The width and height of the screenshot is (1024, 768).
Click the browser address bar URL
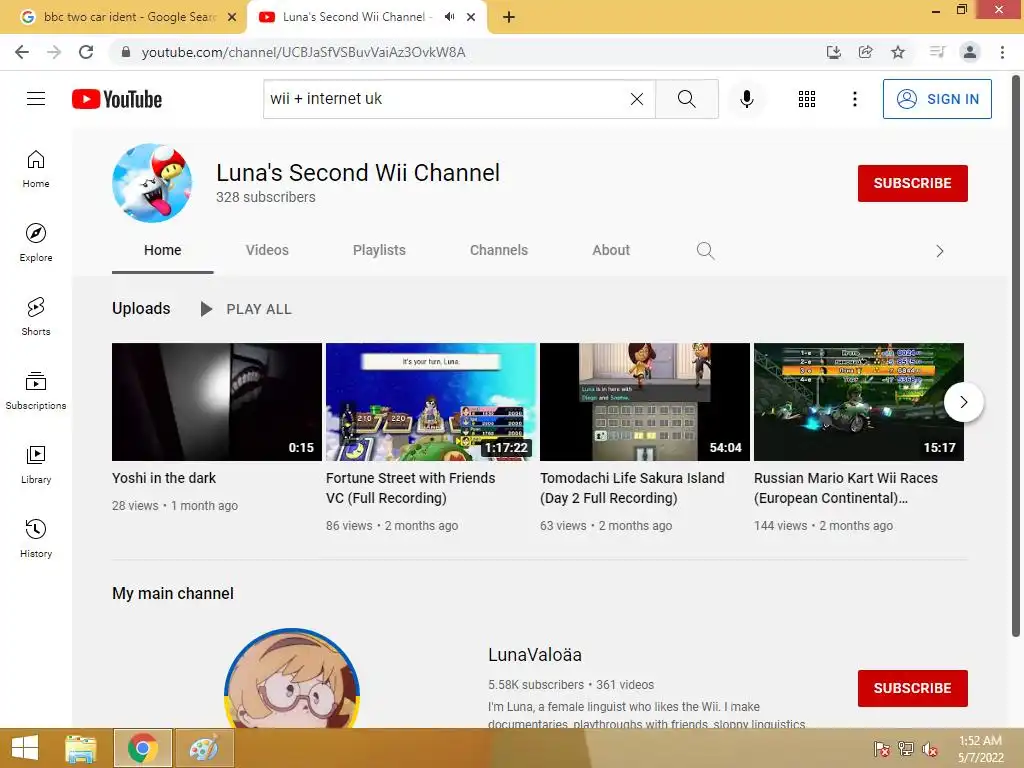[303, 52]
